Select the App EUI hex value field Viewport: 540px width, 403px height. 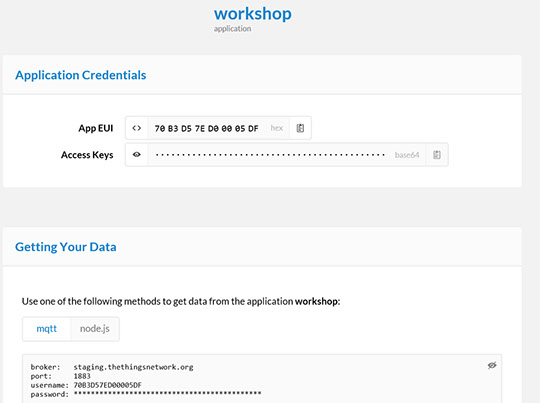(x=206, y=128)
